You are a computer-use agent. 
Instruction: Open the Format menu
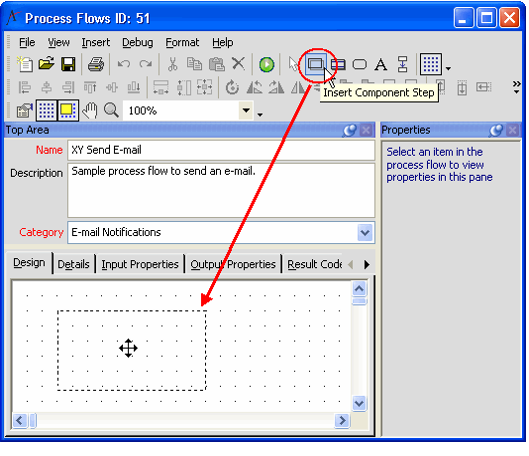(182, 42)
